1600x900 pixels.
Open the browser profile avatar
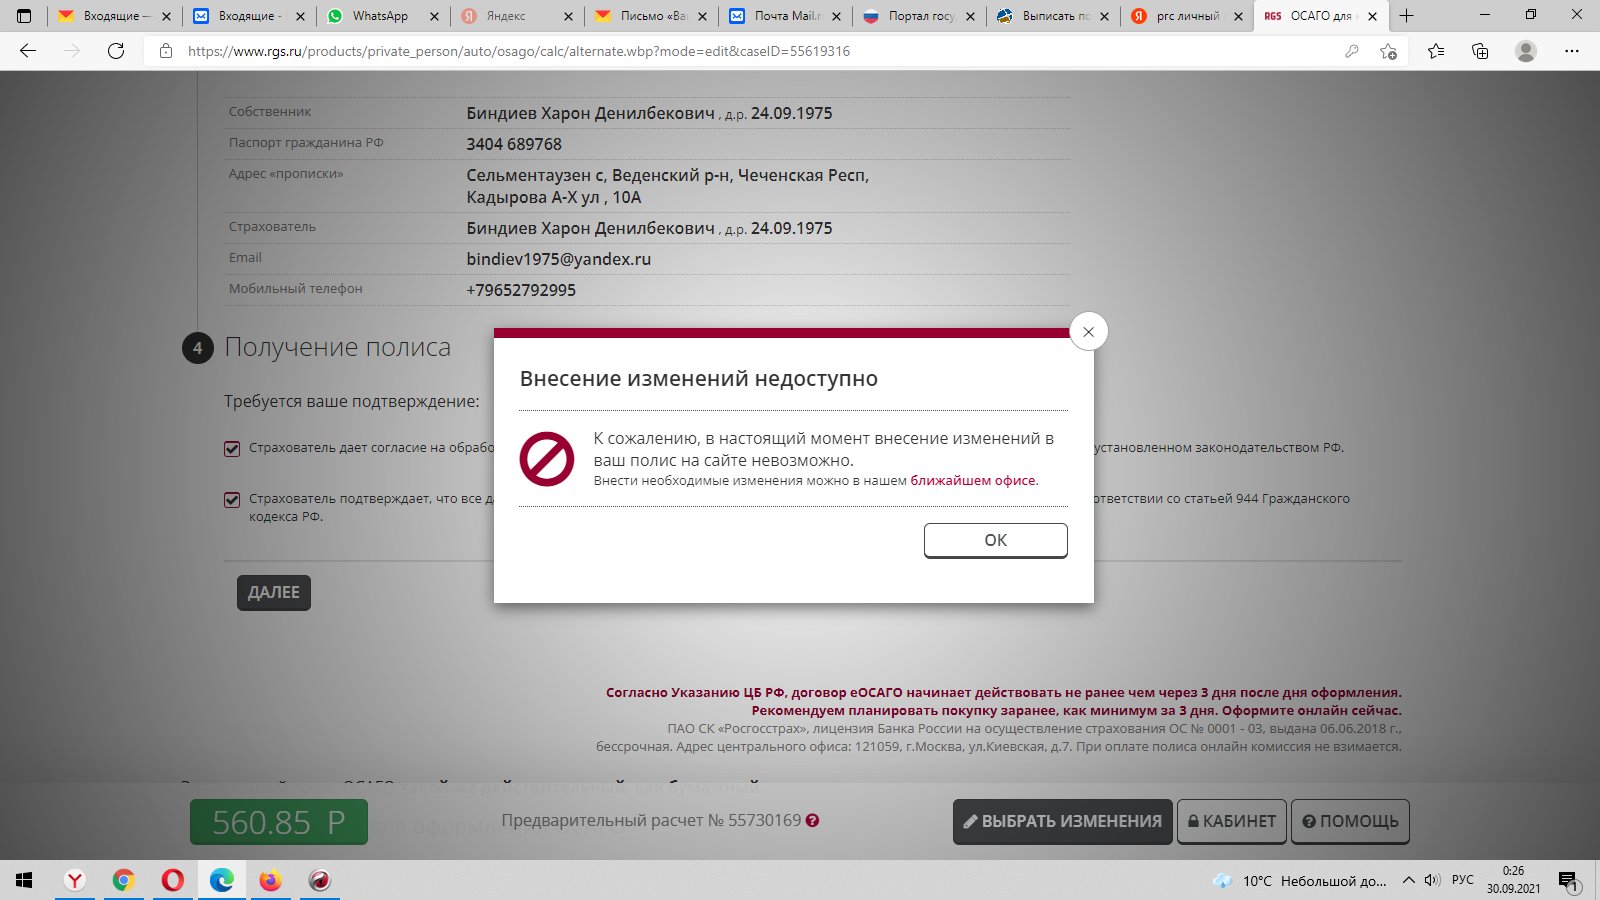pyautogui.click(x=1526, y=51)
